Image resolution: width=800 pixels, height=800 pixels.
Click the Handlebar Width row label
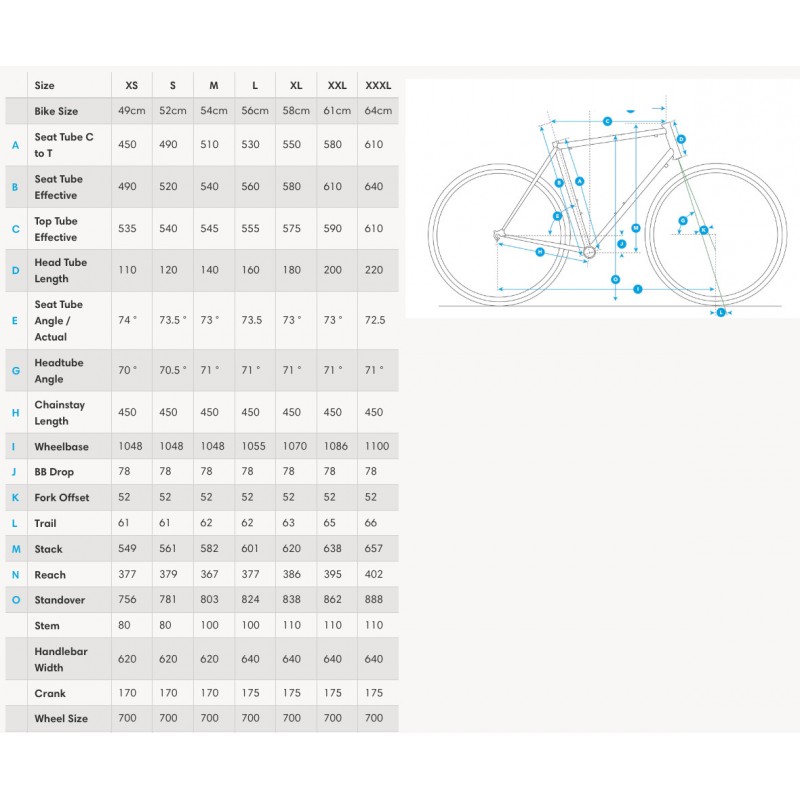pyautogui.click(x=61, y=659)
